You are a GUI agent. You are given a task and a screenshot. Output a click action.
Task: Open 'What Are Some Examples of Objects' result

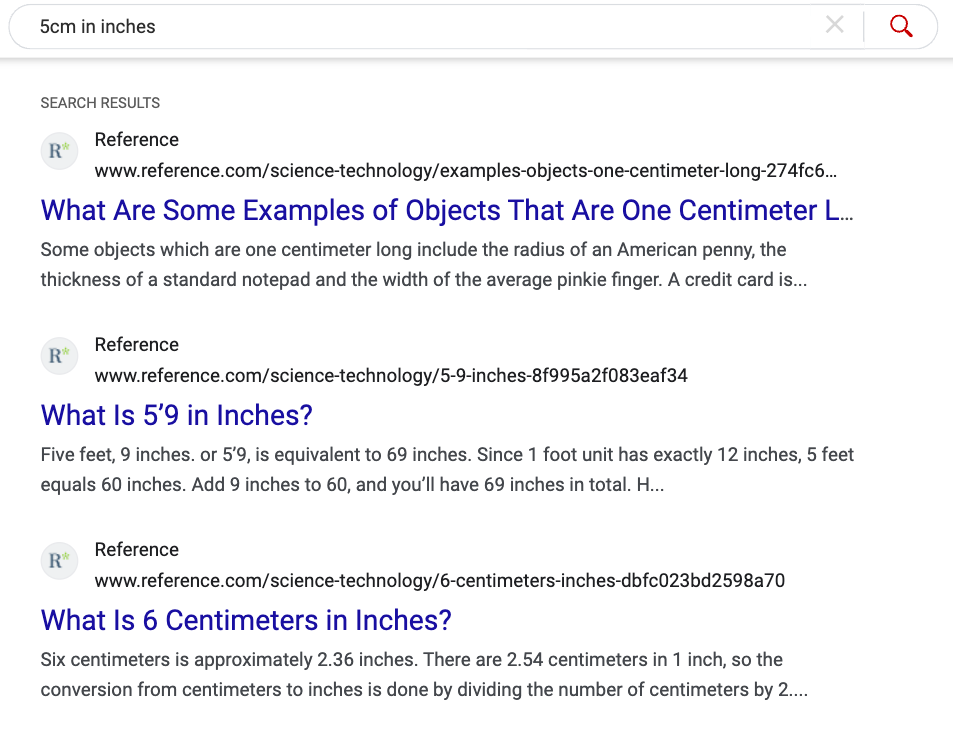447,211
